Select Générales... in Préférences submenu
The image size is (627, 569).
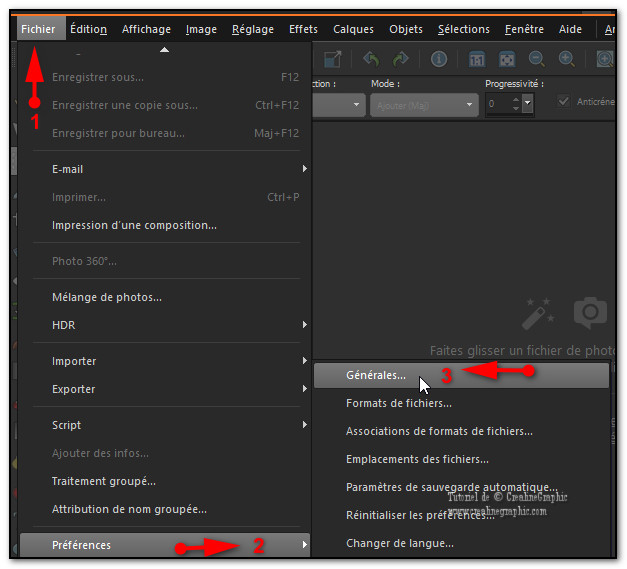[x=376, y=376]
